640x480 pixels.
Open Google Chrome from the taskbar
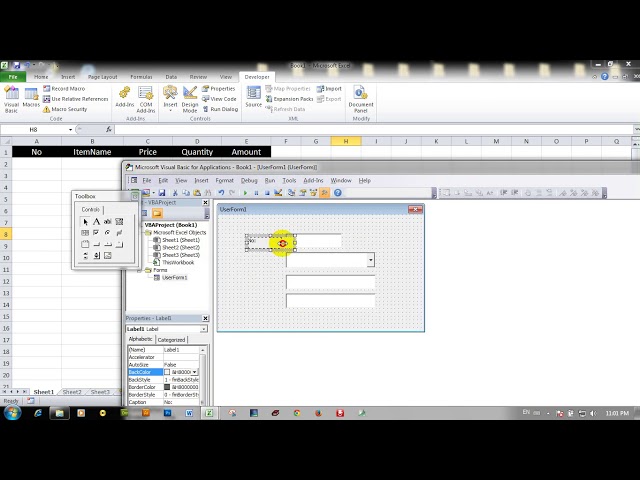(x=297, y=413)
